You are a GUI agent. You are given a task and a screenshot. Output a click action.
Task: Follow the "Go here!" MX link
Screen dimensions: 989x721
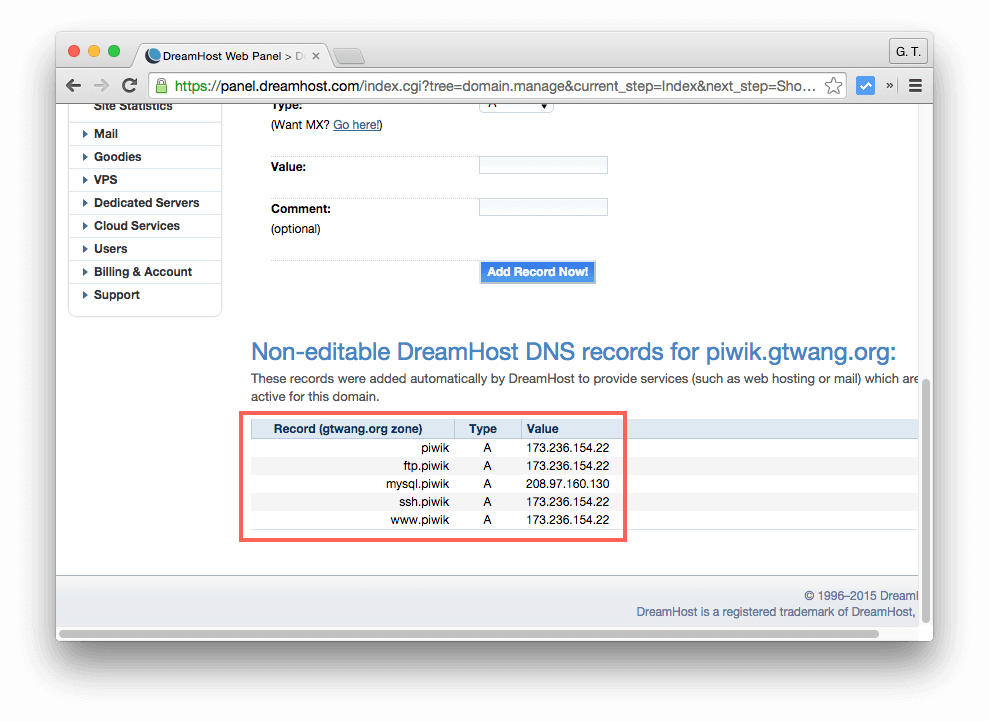pos(356,125)
